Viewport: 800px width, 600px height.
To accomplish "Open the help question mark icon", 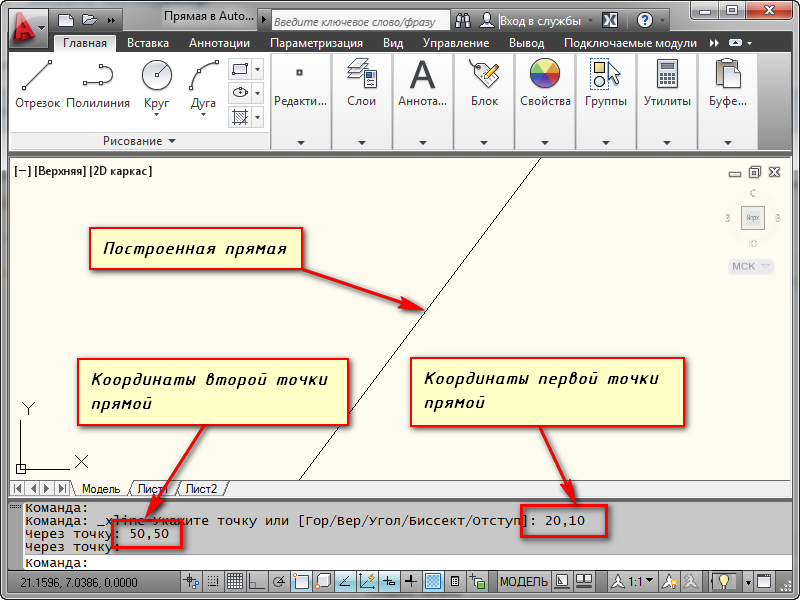I will click(645, 20).
